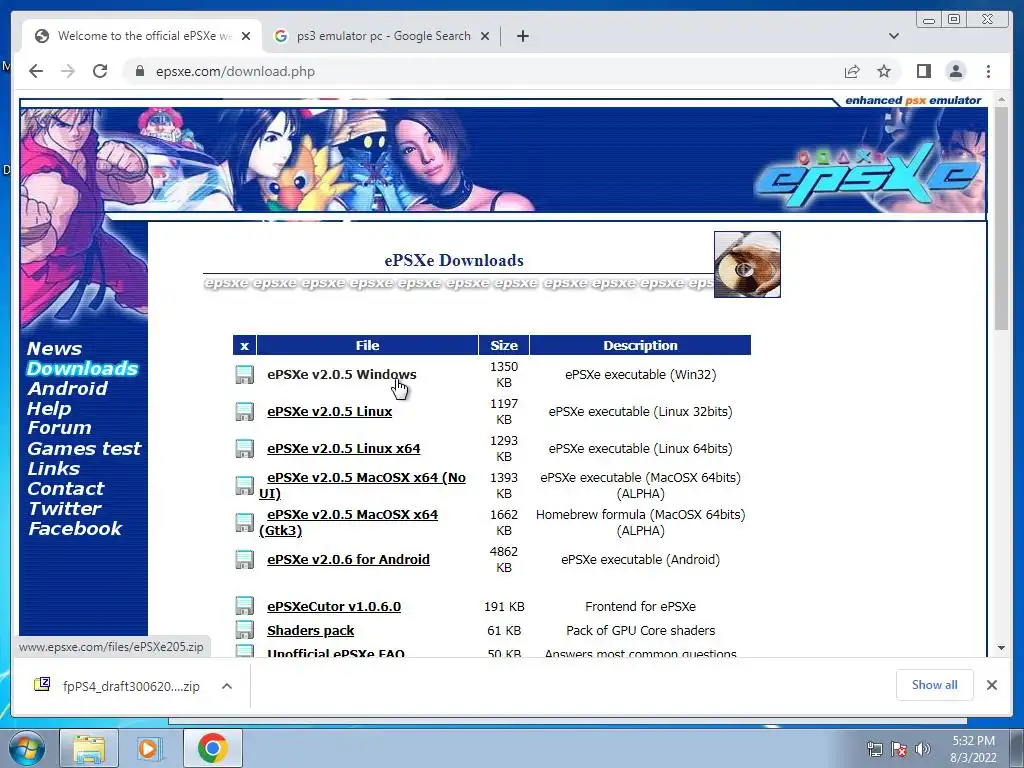Screen dimensions: 1024x768
Task: Open Windows Explorer from taskbar
Action: [x=88, y=748]
